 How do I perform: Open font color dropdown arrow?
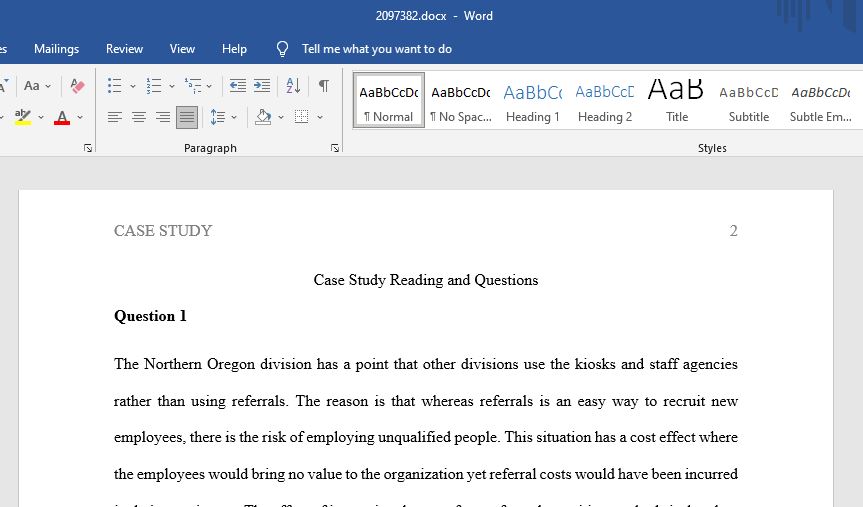[x=80, y=117]
